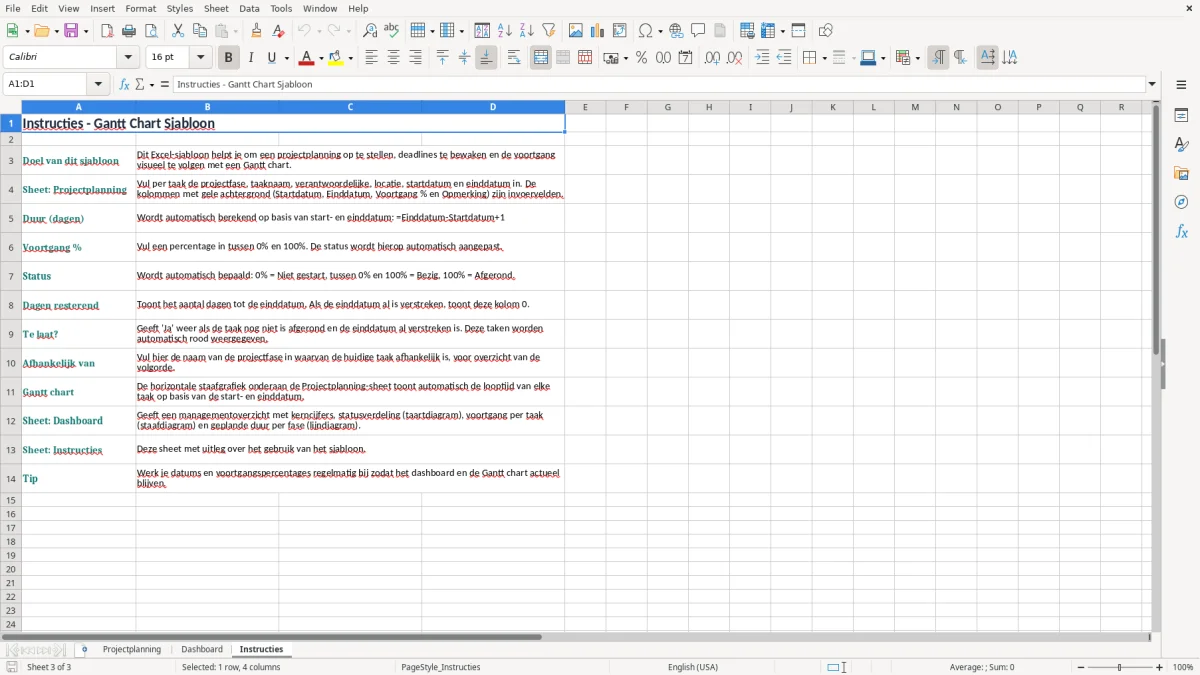Viewport: 1200px width, 675px height.
Task: Click Insert Comment icon
Action: pos(698,31)
